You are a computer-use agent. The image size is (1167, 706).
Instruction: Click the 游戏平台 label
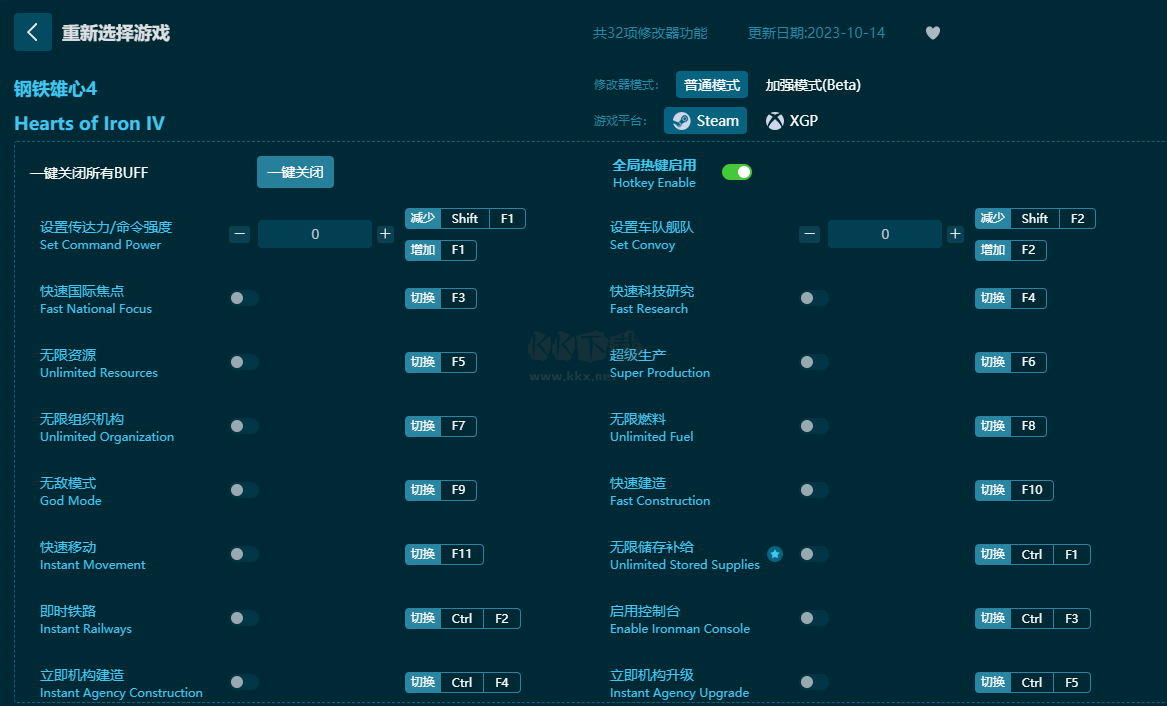[x=620, y=121]
